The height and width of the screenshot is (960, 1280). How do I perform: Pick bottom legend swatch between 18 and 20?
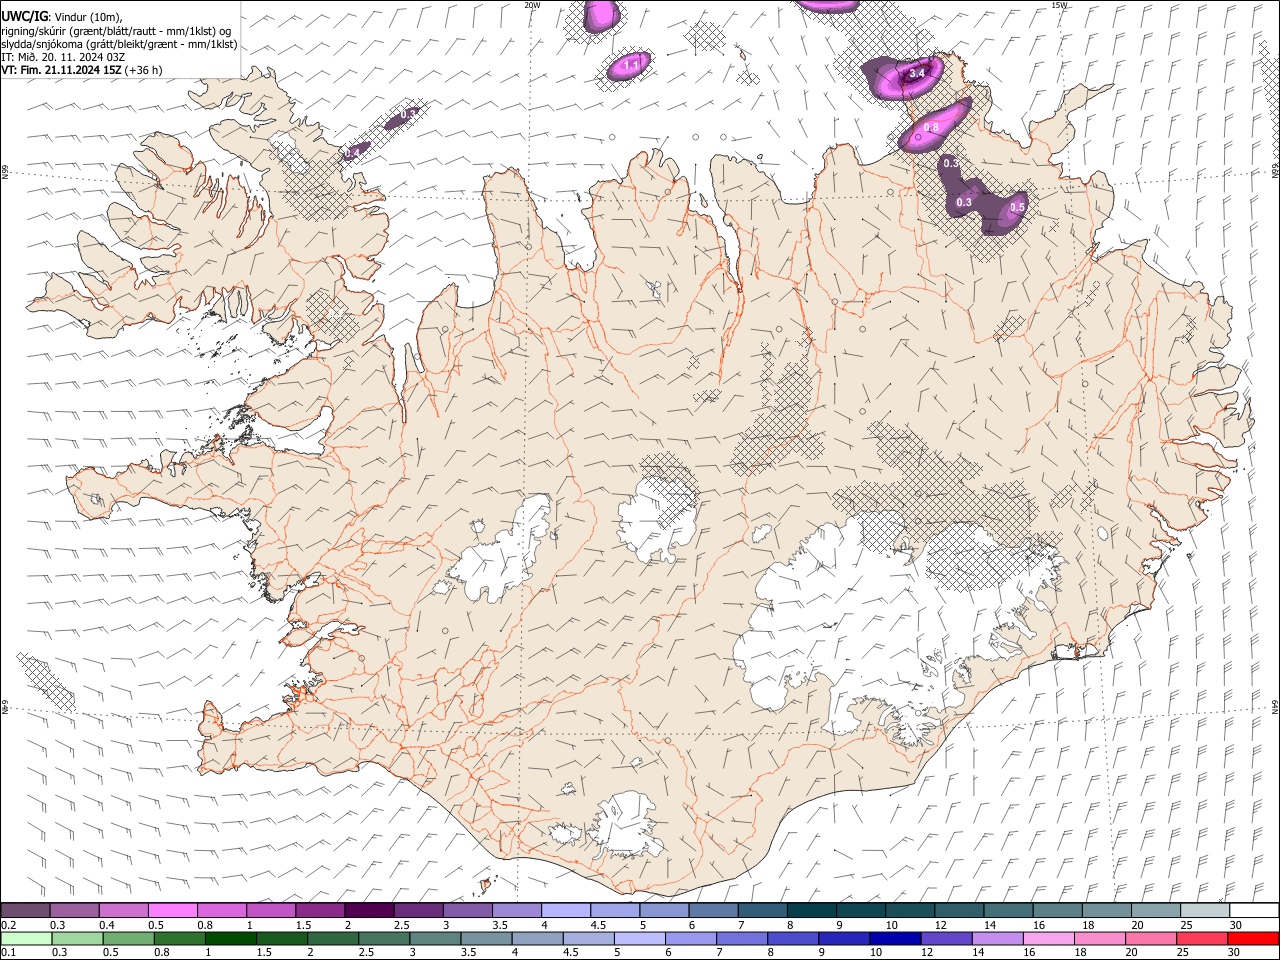[1098, 938]
